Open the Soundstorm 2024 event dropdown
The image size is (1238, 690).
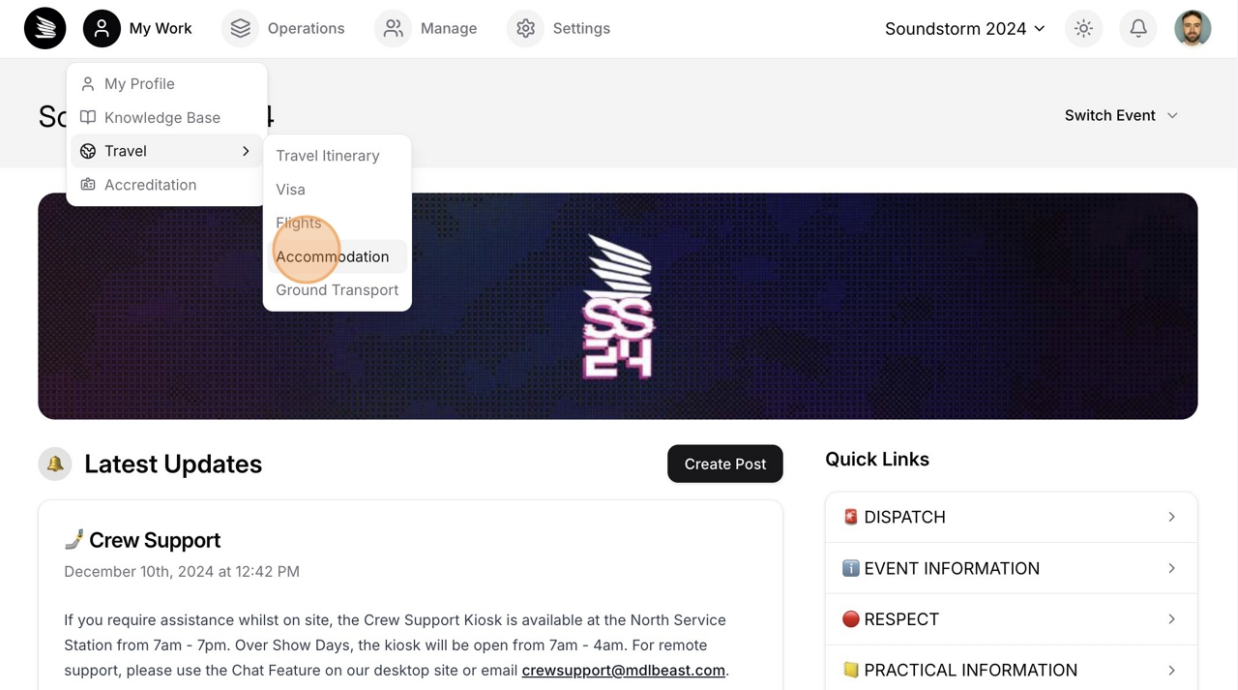click(x=964, y=29)
